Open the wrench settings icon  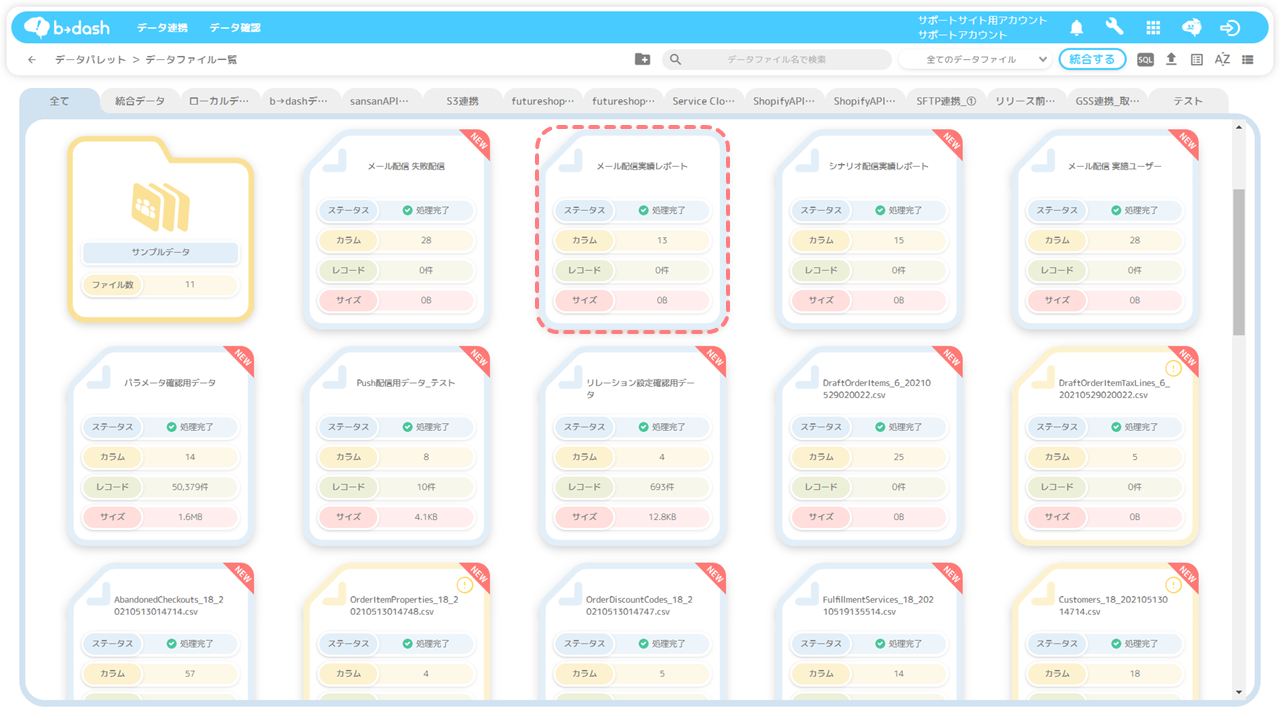1114,28
